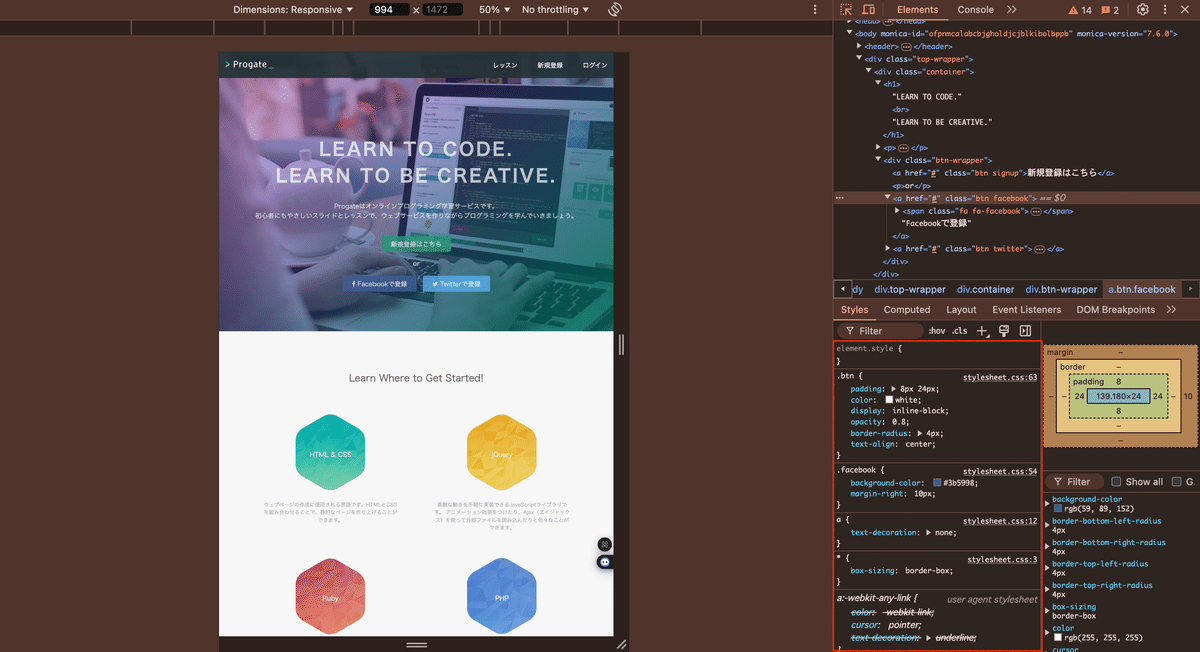Click the white color swatch in .btn rule
Image resolution: width=1200 pixels, height=652 pixels.
click(x=889, y=400)
